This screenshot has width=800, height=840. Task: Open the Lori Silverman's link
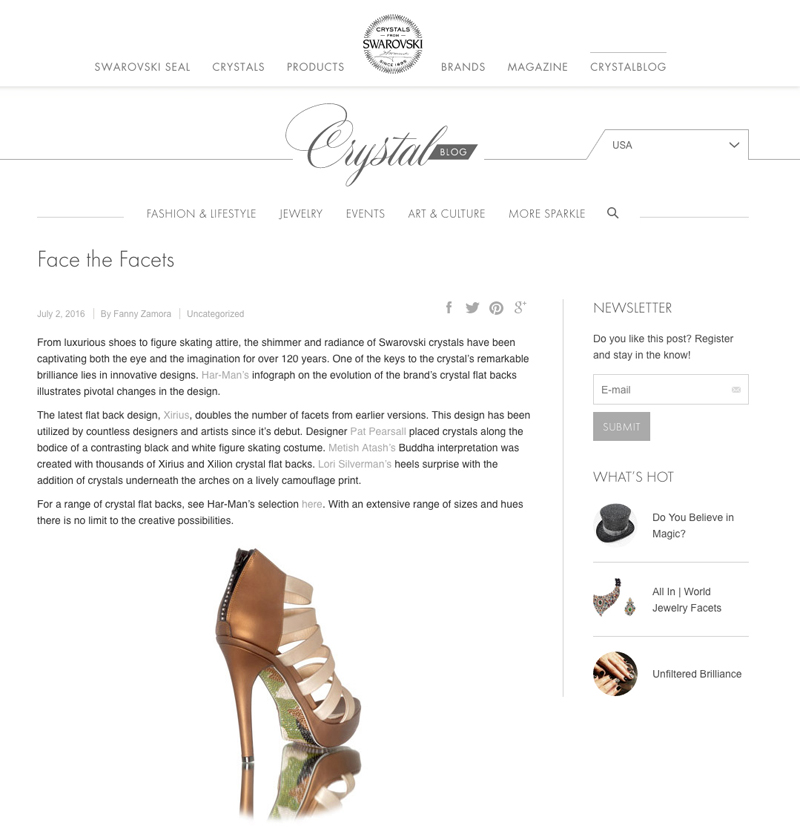click(355, 464)
